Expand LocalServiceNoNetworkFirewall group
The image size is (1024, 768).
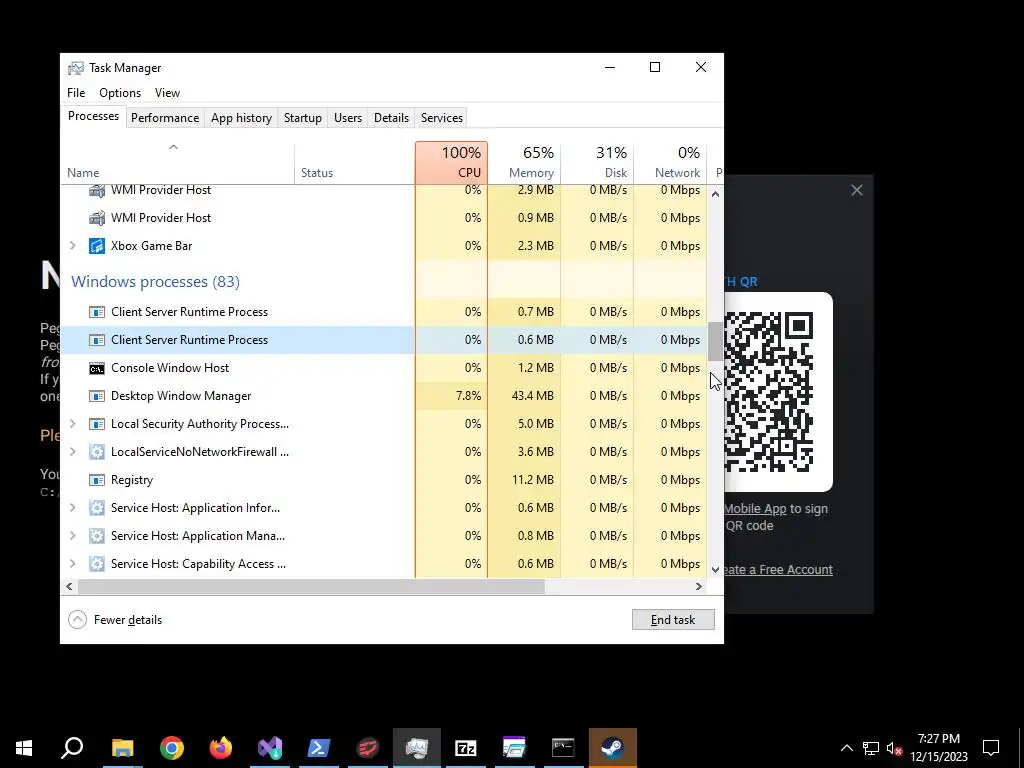coord(72,452)
